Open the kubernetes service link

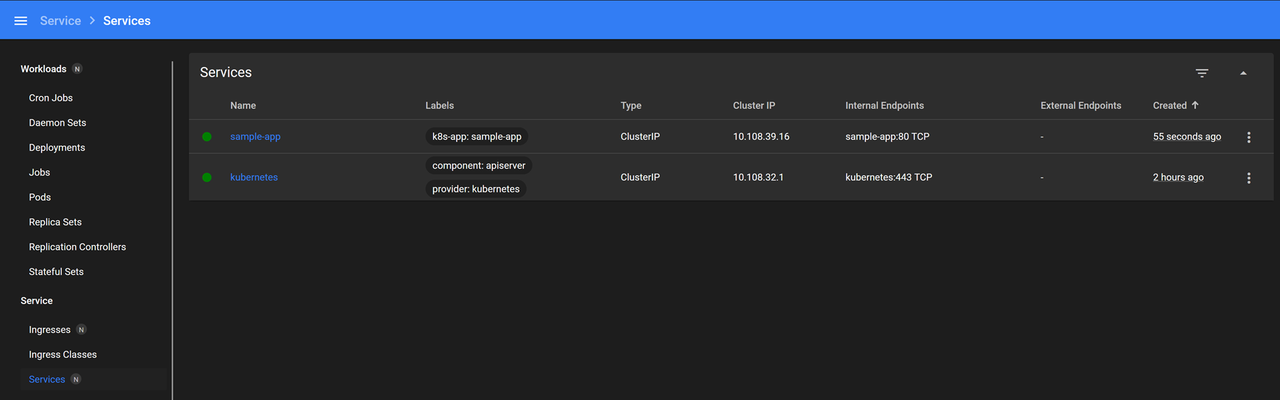pos(254,178)
